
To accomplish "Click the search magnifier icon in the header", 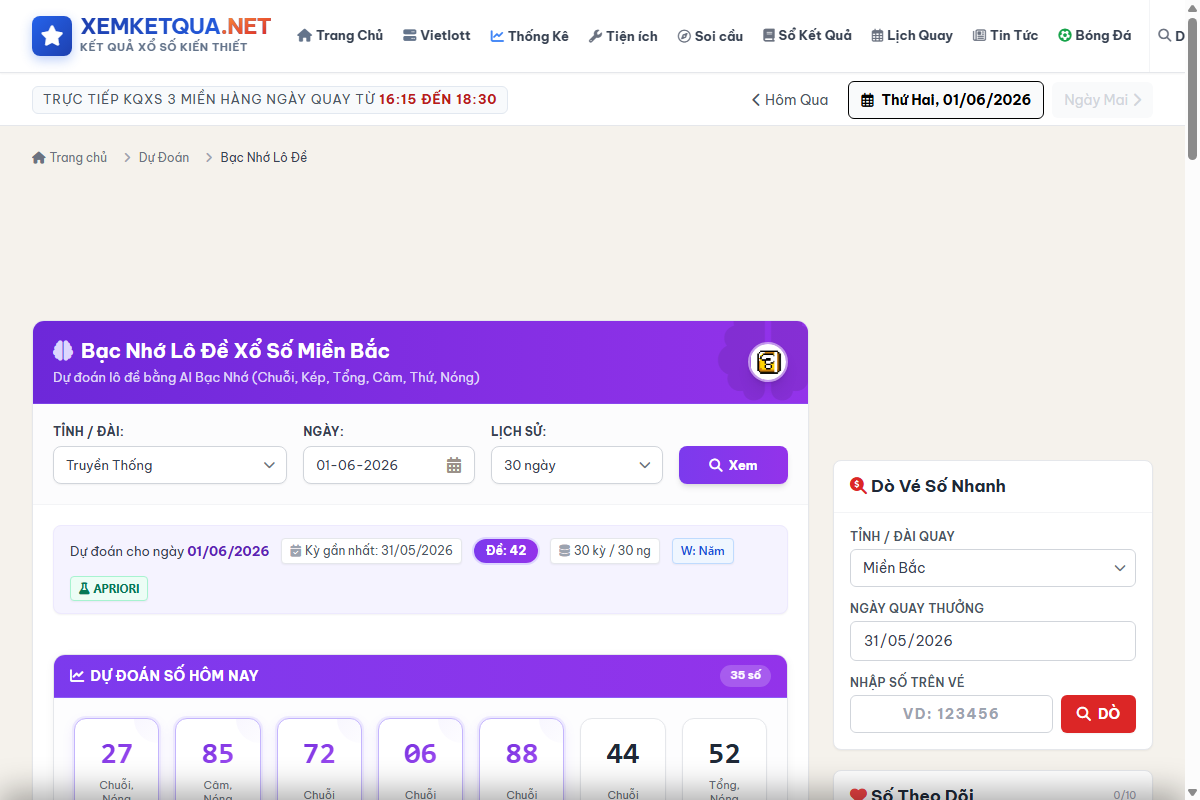I will tap(1164, 35).
